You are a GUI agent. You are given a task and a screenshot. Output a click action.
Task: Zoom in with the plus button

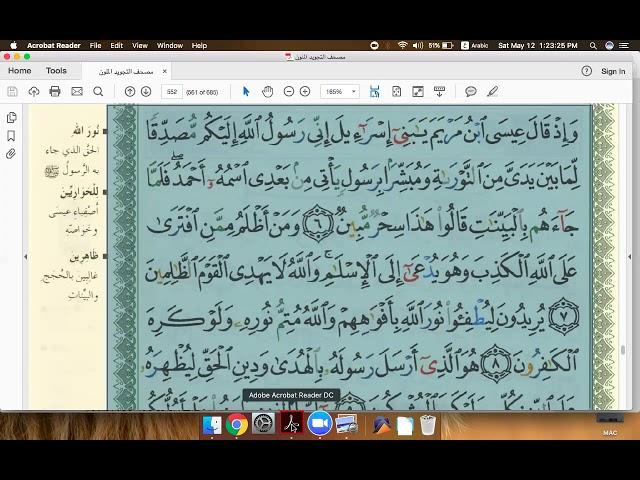[x=305, y=91]
